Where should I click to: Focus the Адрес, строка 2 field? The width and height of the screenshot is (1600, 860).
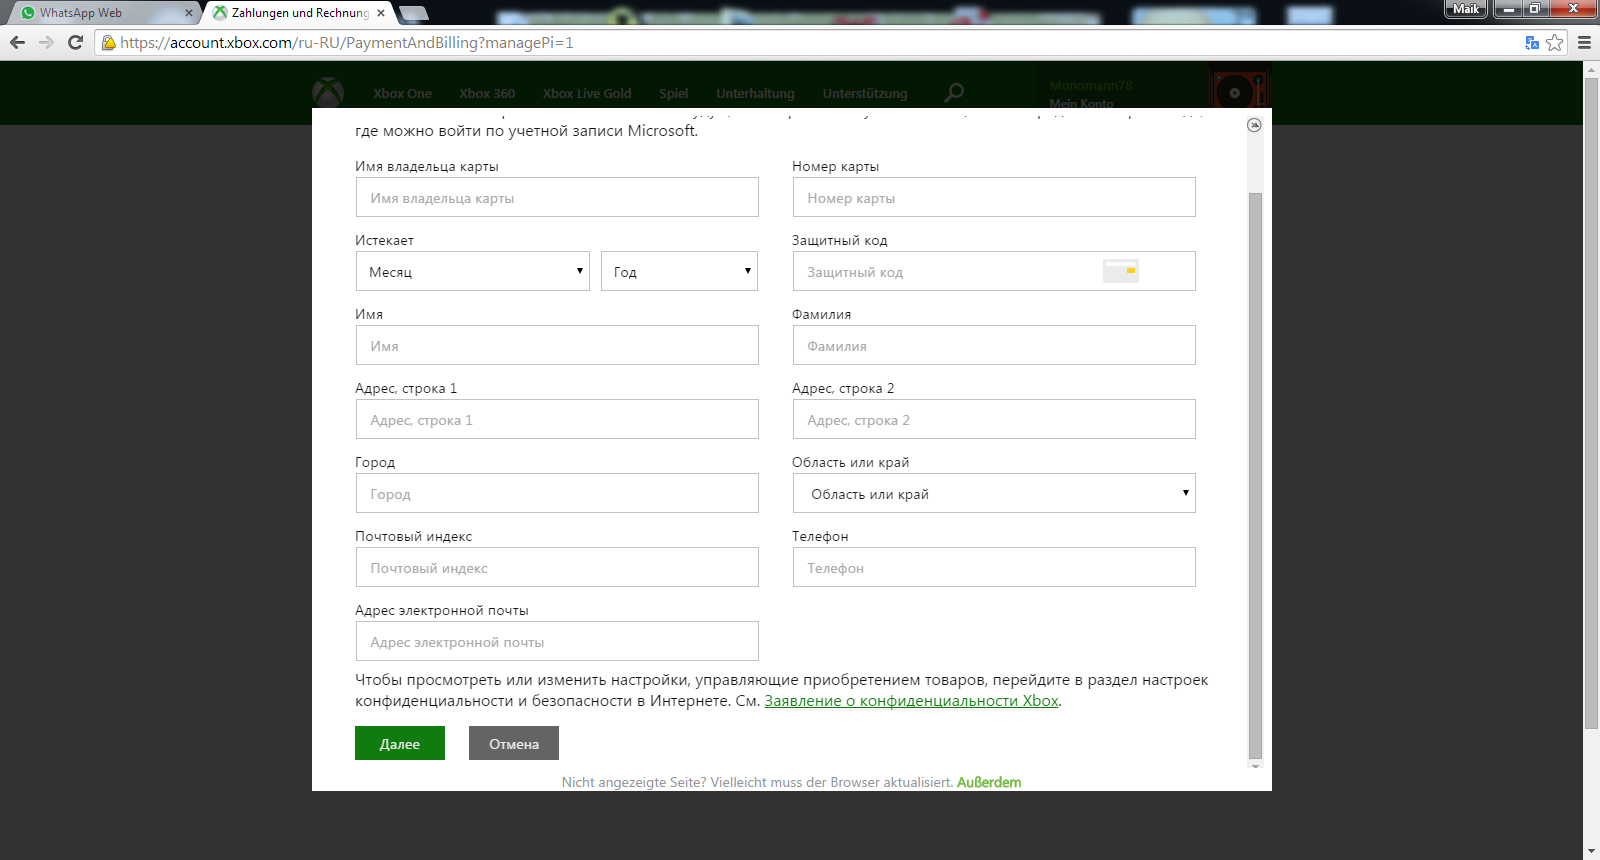(x=994, y=419)
